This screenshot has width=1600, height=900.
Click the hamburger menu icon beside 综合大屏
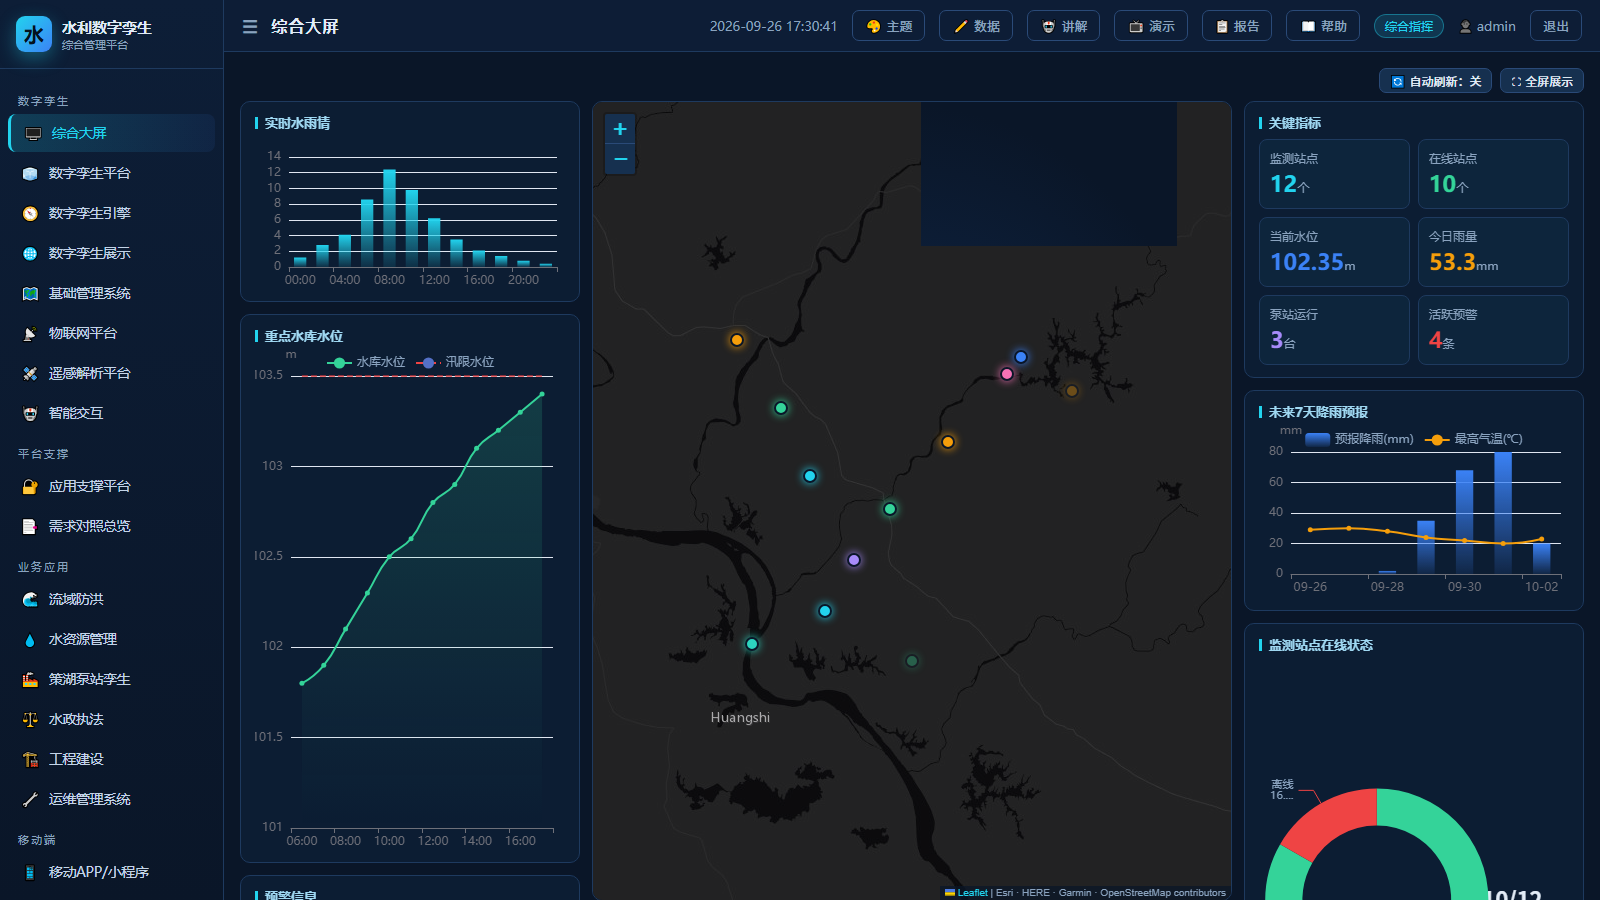point(250,27)
